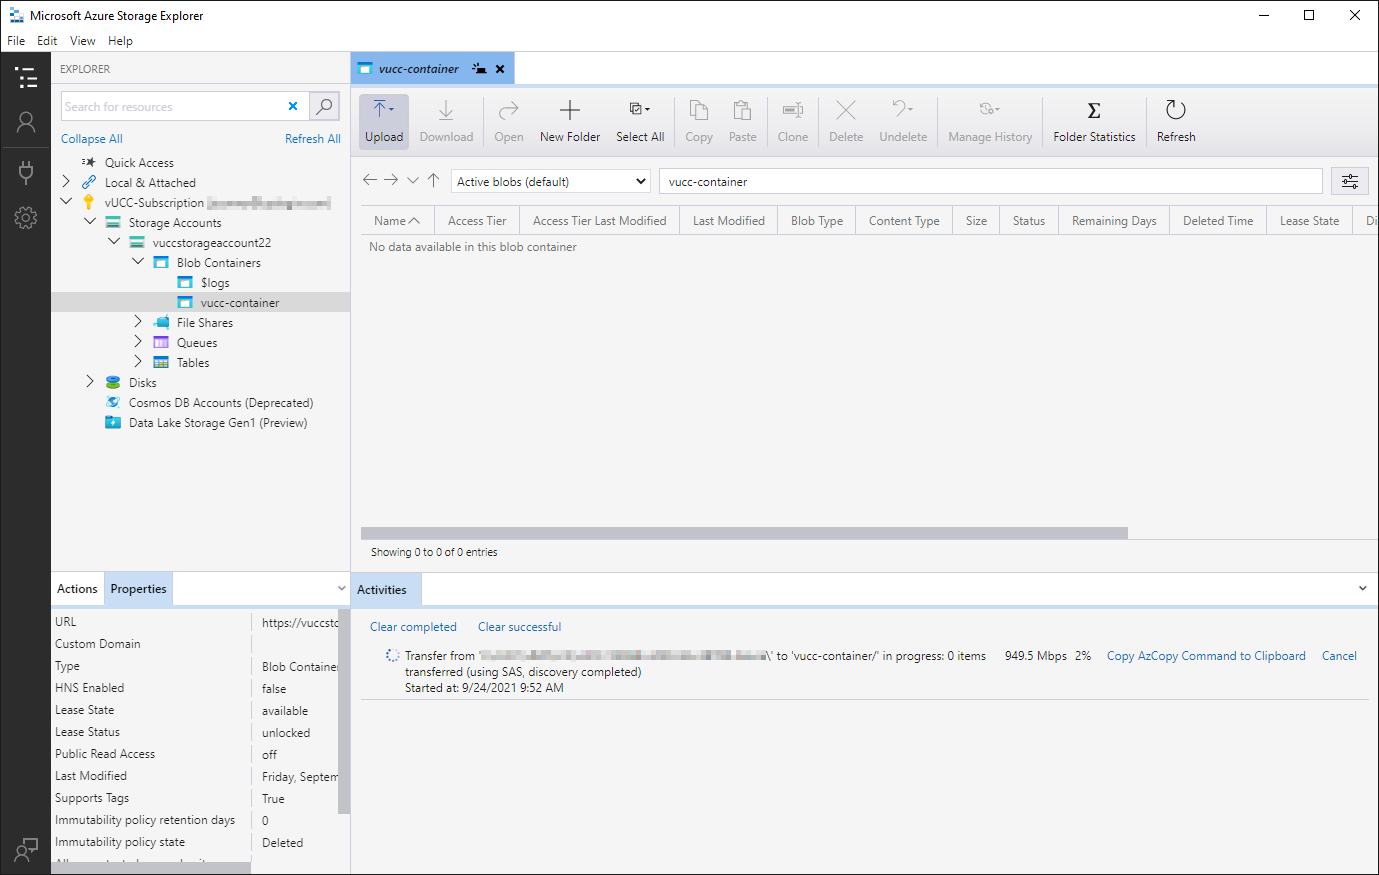This screenshot has width=1379, height=875.
Task: Open the Select All dropdown
Action: point(640,121)
